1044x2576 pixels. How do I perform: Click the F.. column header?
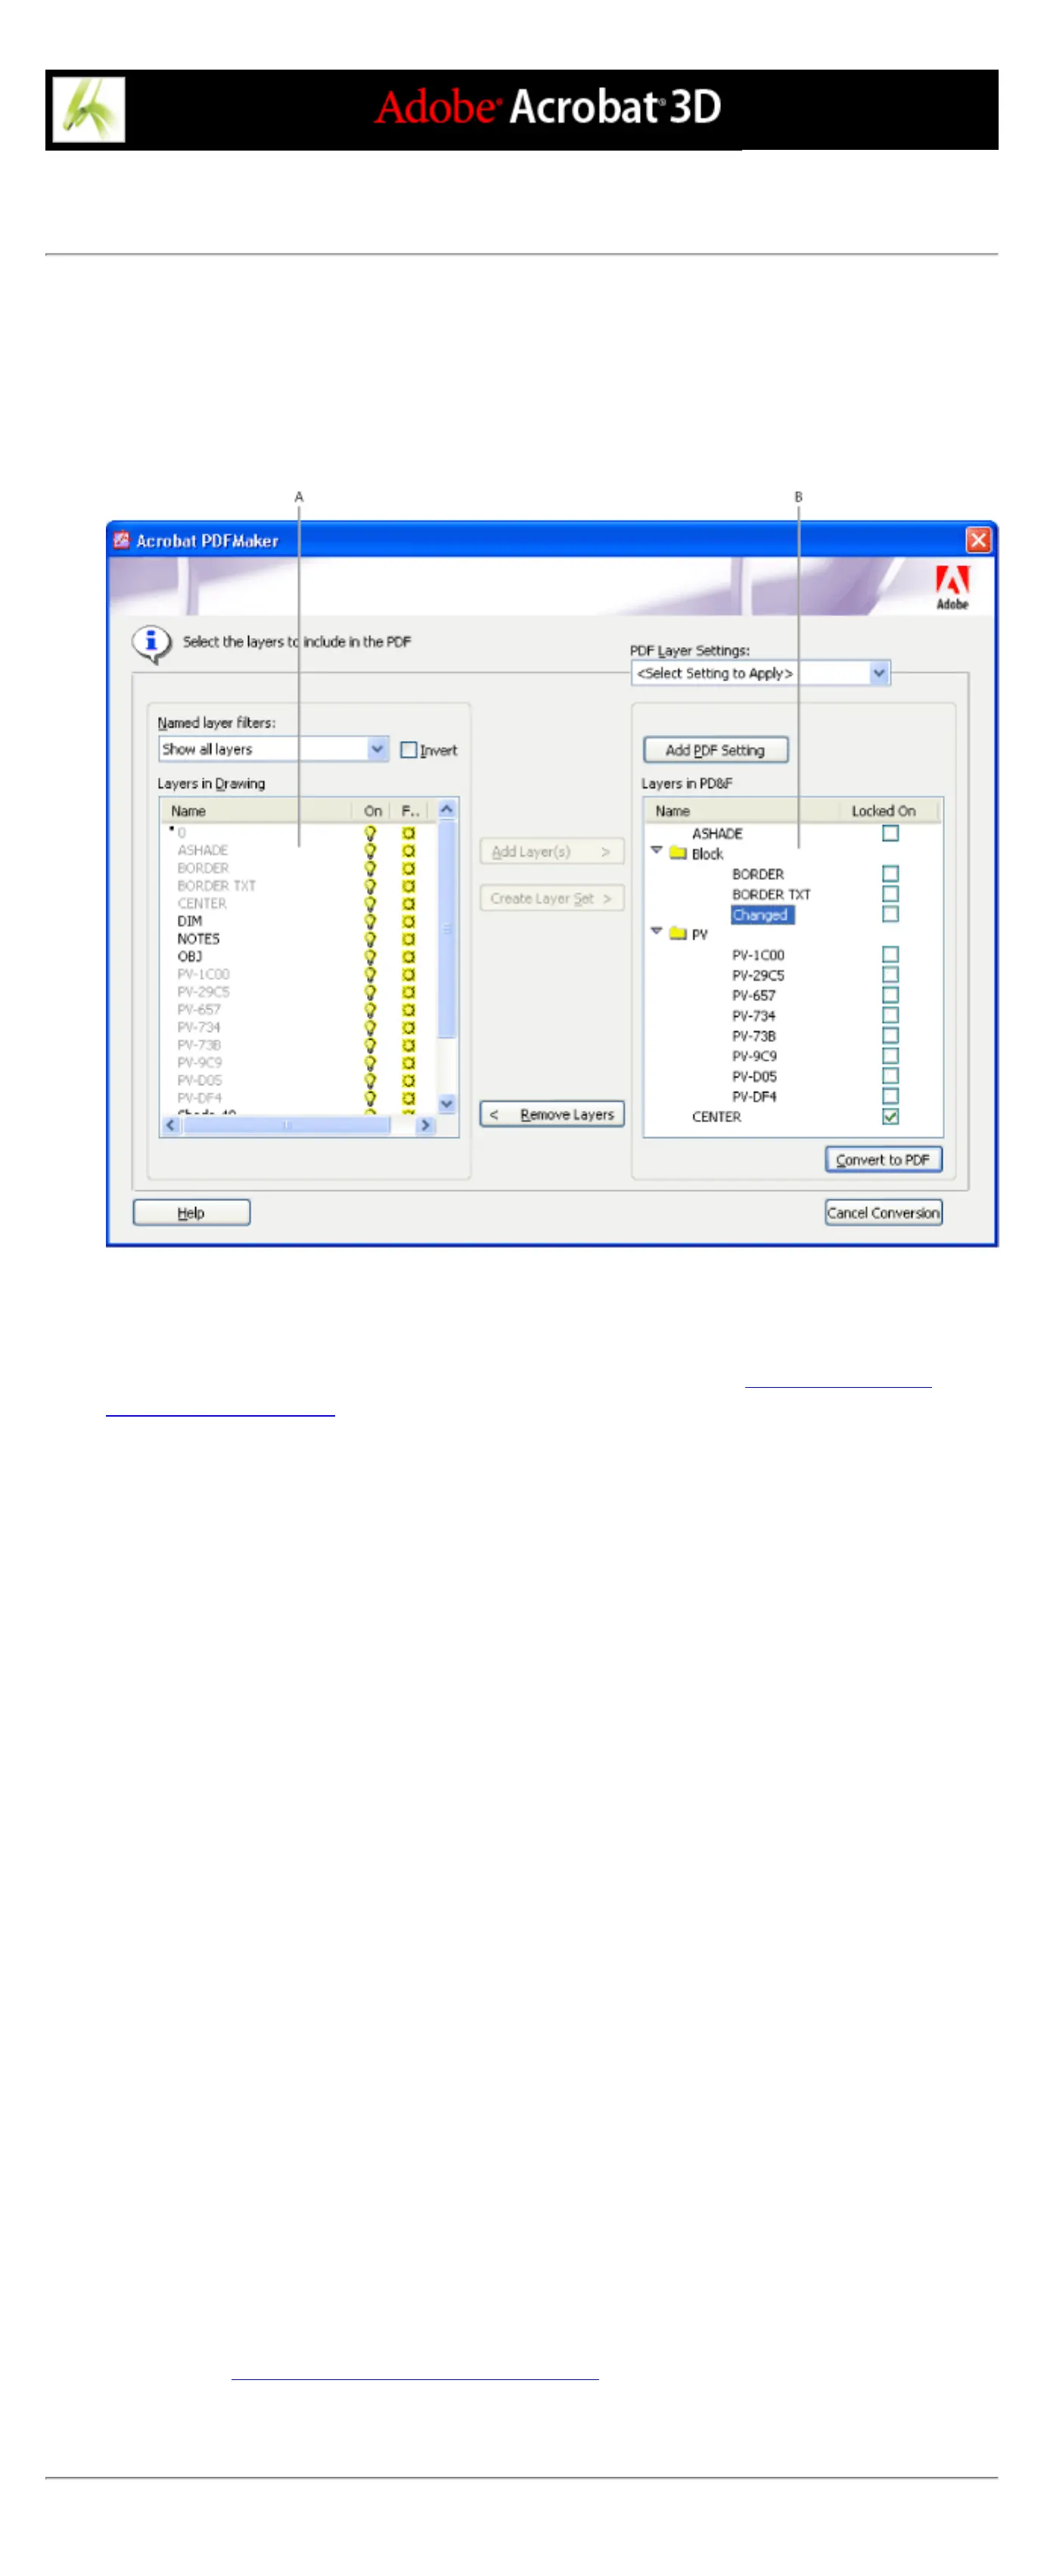pos(411,811)
